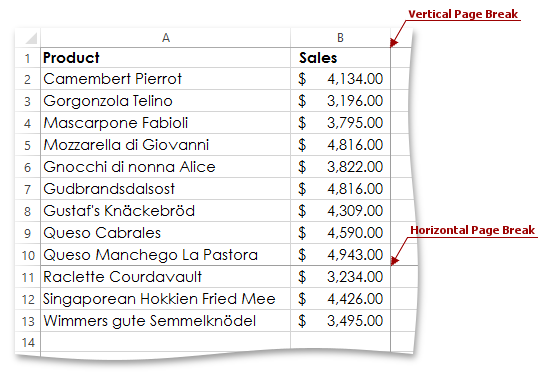Select the Queso Manchego La Pastora cell
The image size is (542, 375).
click(x=166, y=255)
